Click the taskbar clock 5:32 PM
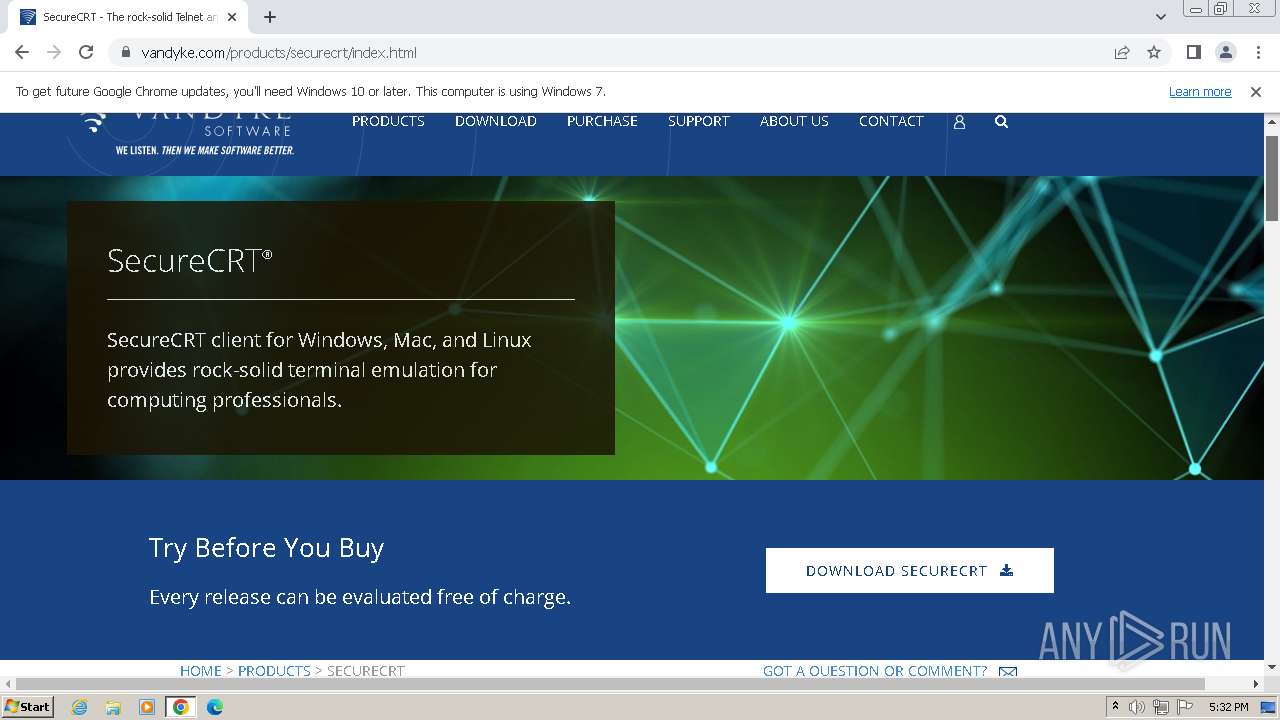Image resolution: width=1280 pixels, height=720 pixels. 1228,707
